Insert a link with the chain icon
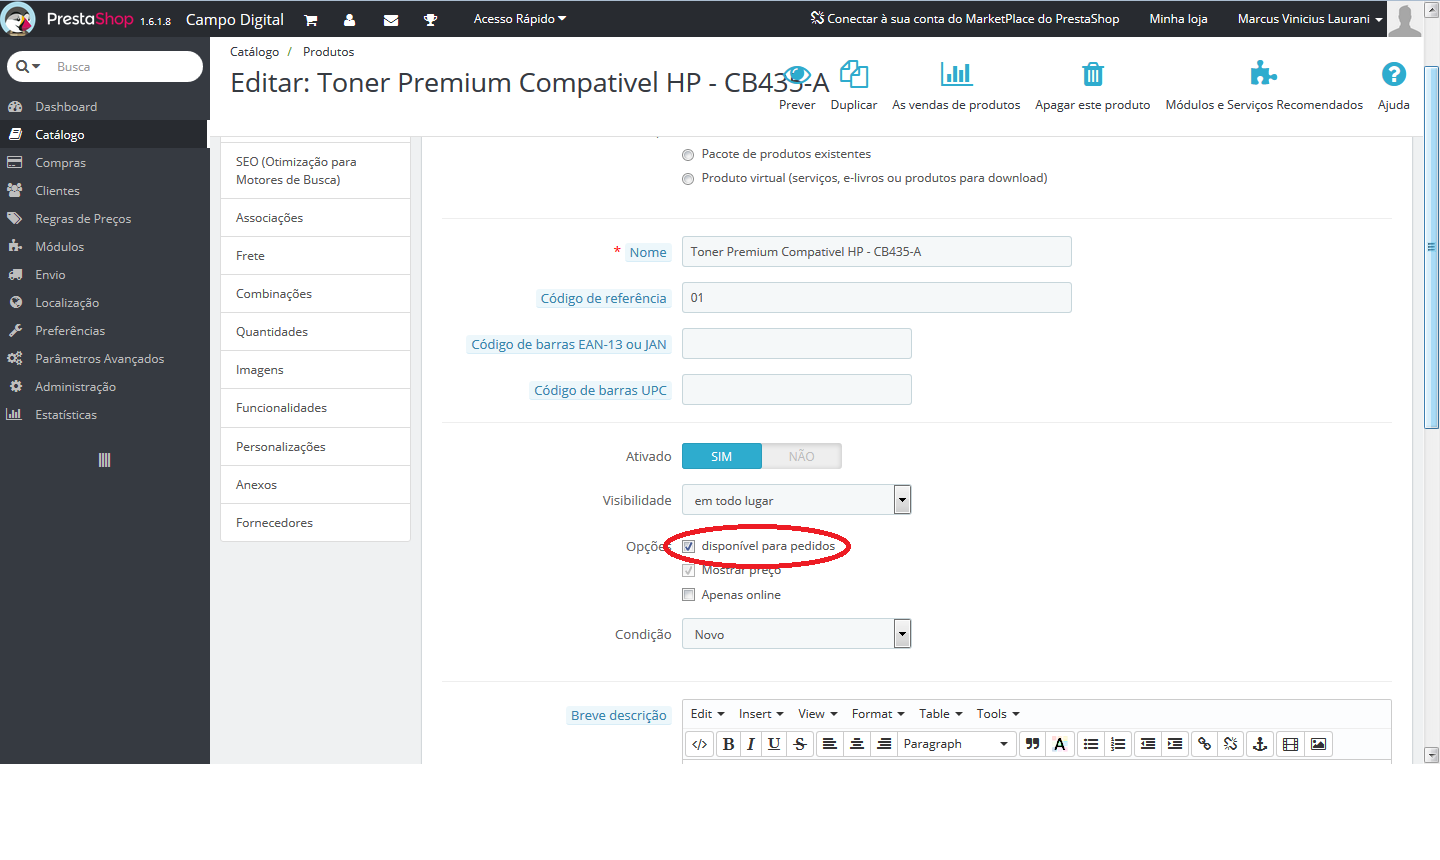1440x860 pixels. coord(1204,744)
